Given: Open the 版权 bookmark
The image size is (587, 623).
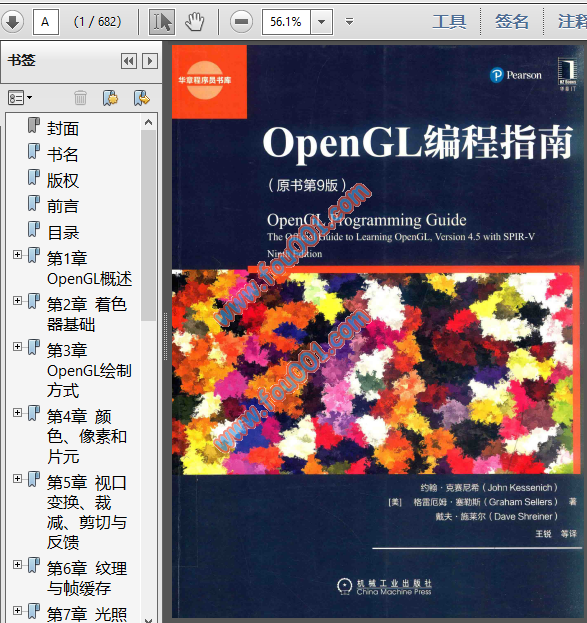Looking at the screenshot, I should (63, 180).
